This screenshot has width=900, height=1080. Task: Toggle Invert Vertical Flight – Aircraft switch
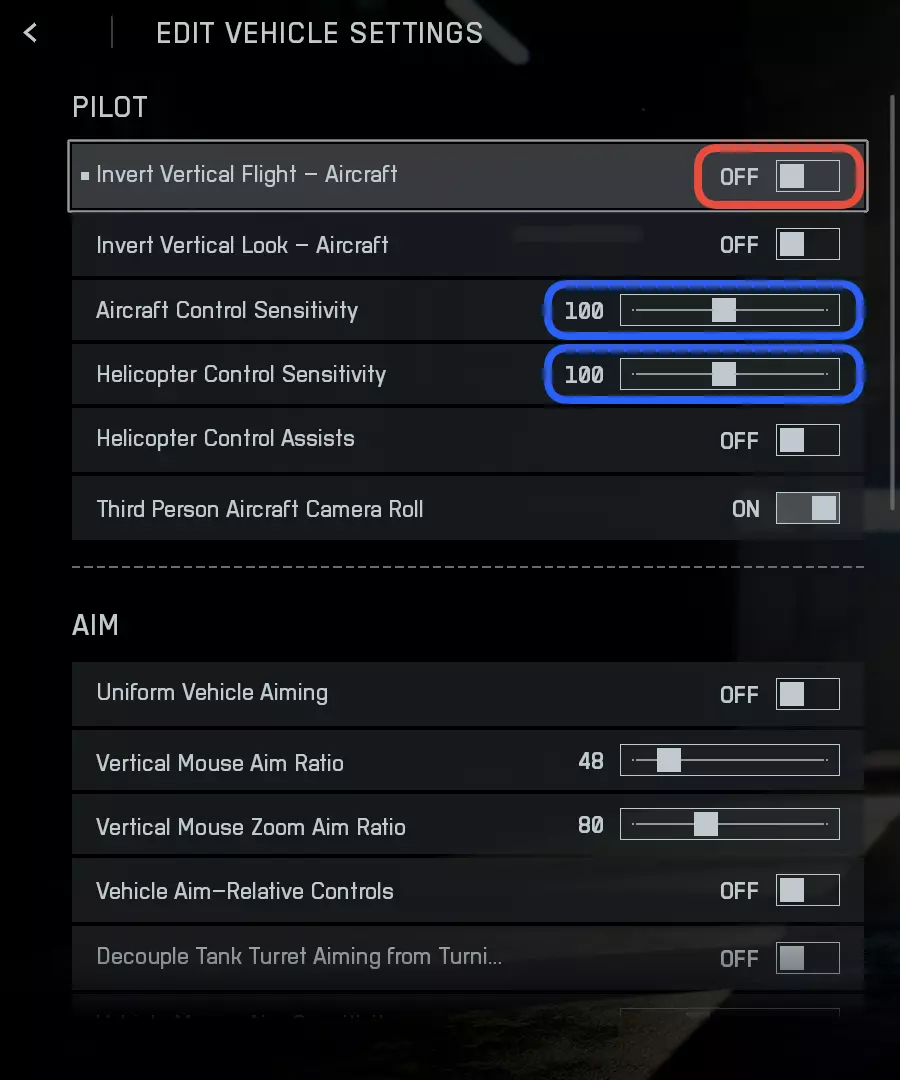(x=807, y=176)
